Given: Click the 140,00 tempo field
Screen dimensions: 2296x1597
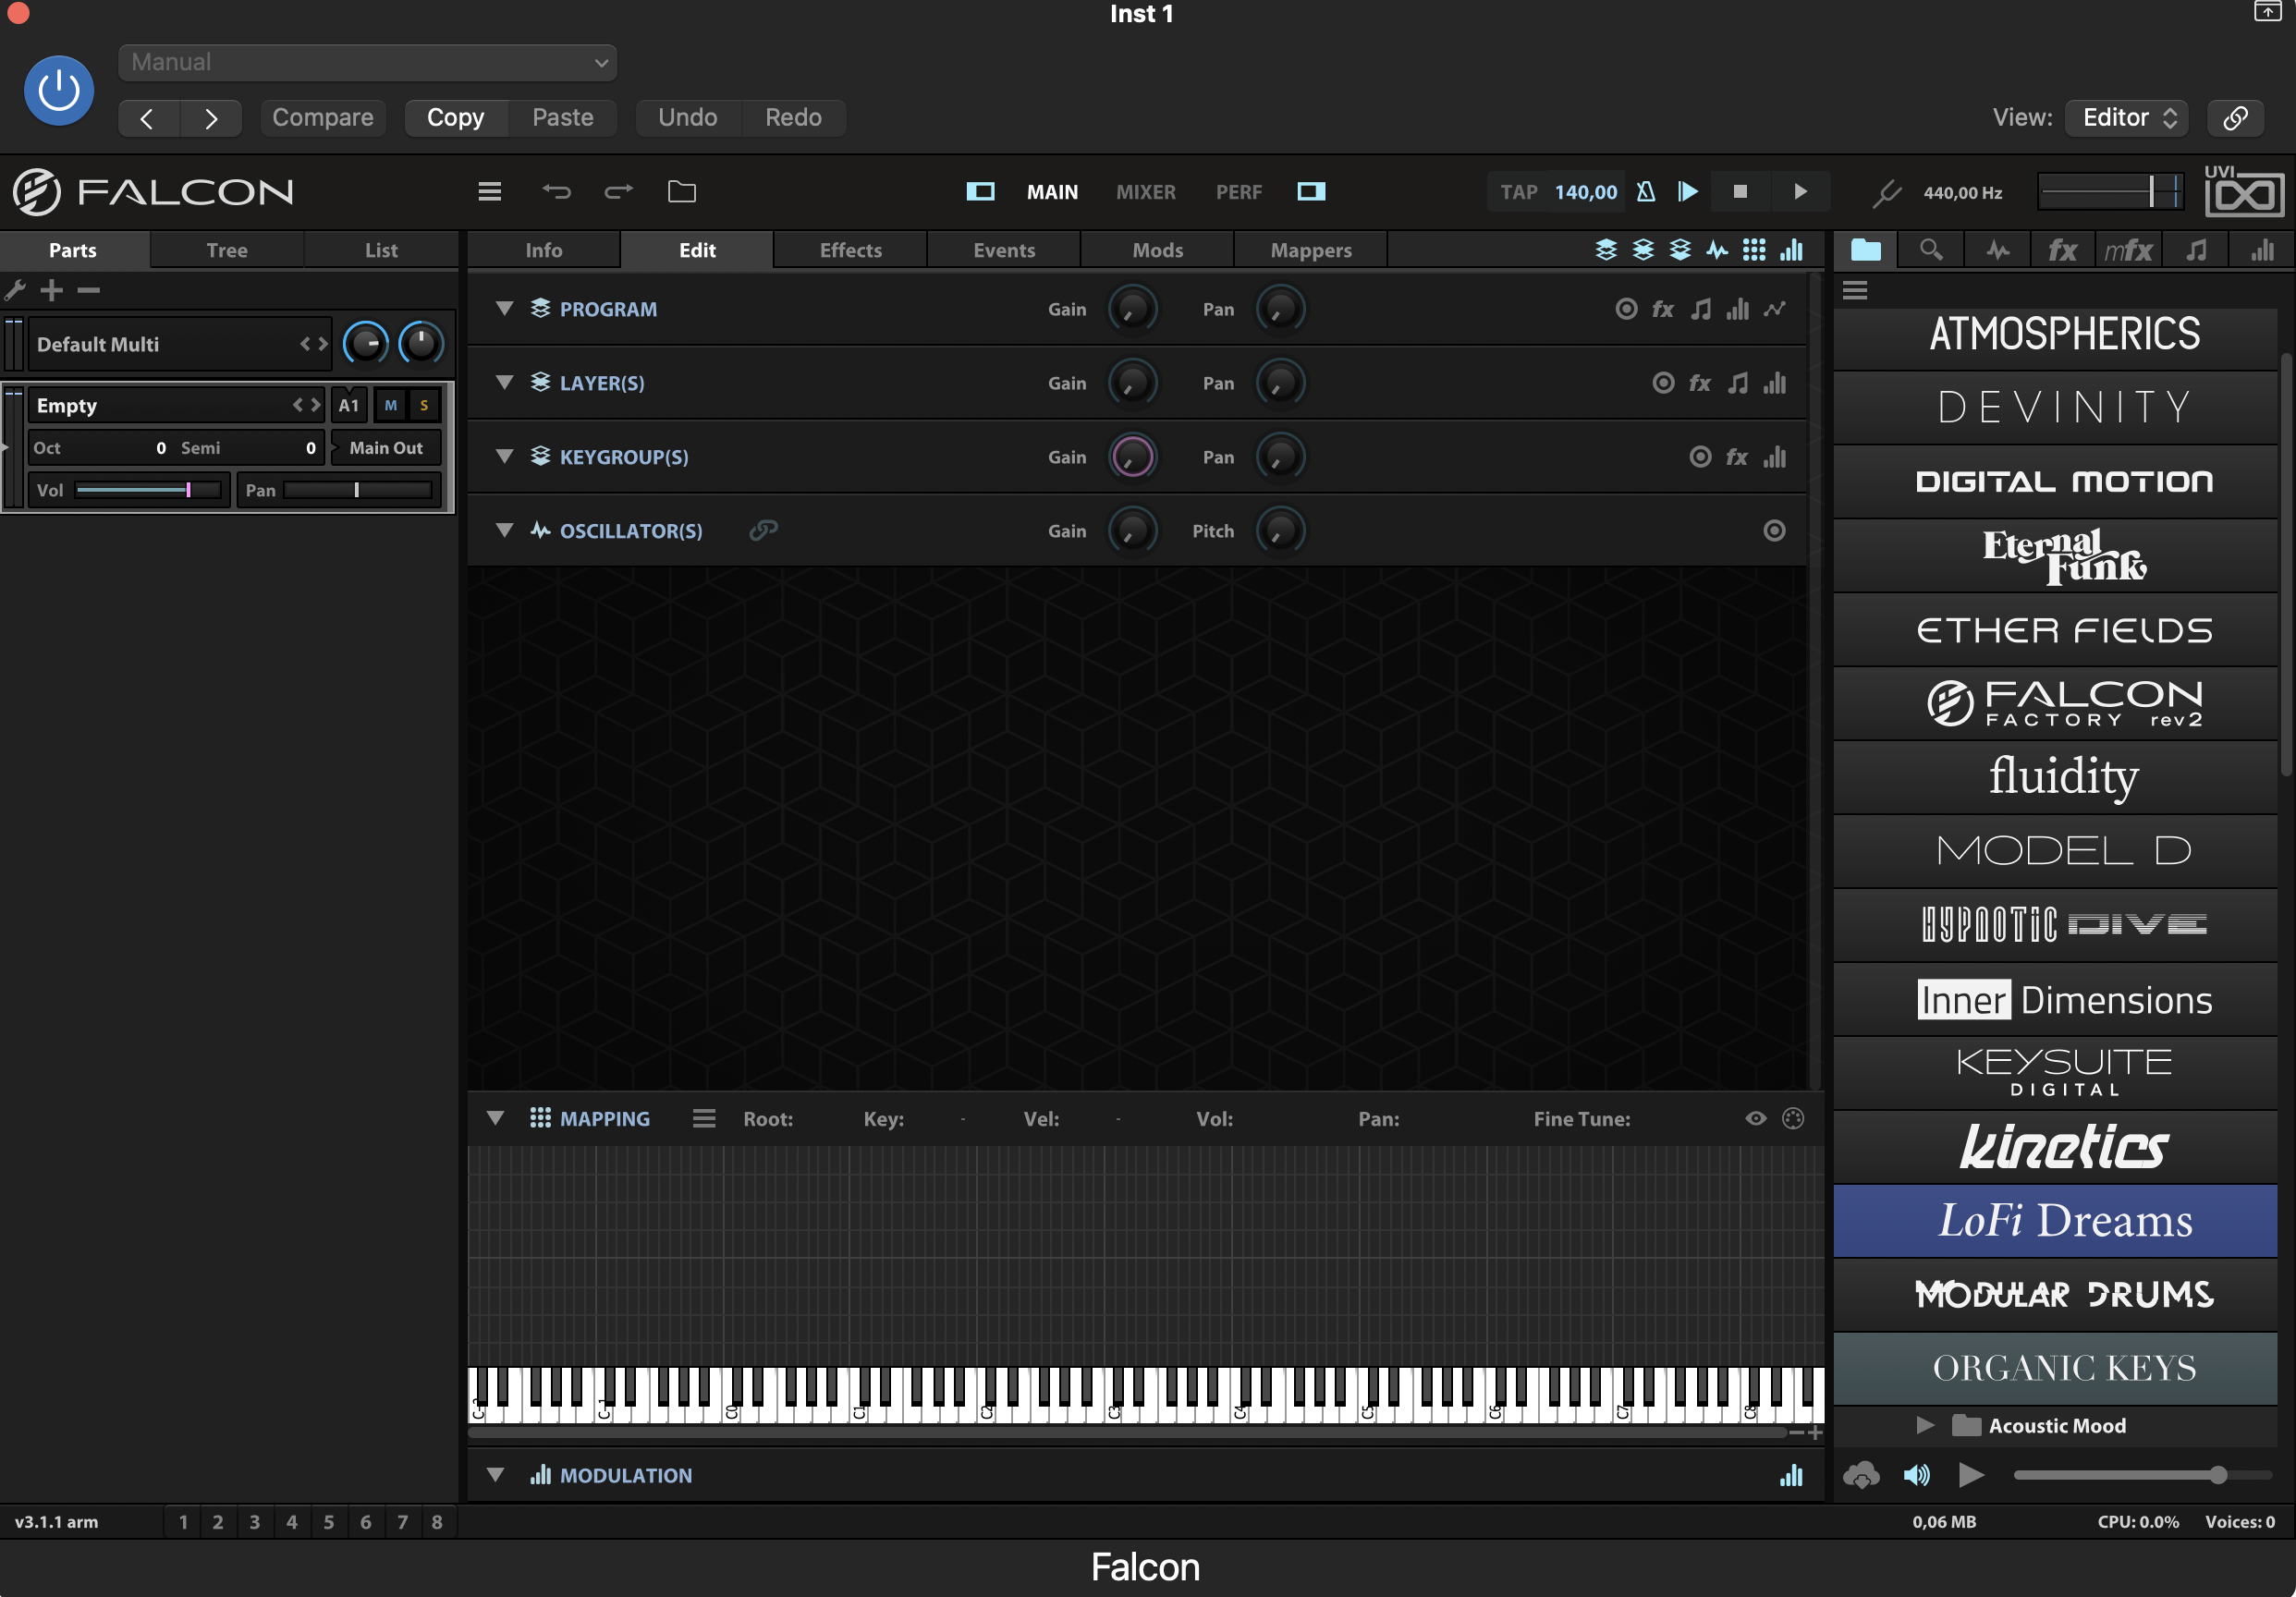Looking at the screenshot, I should tap(1585, 192).
